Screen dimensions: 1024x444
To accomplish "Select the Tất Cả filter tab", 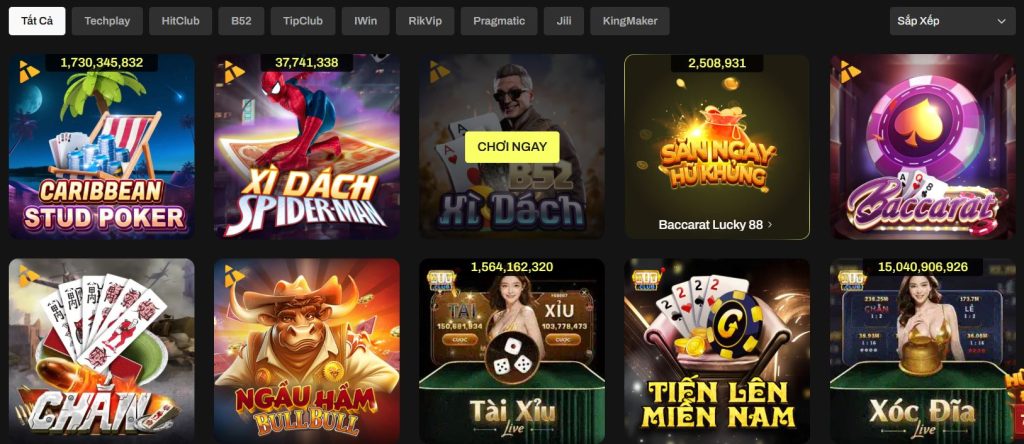I will (37, 21).
